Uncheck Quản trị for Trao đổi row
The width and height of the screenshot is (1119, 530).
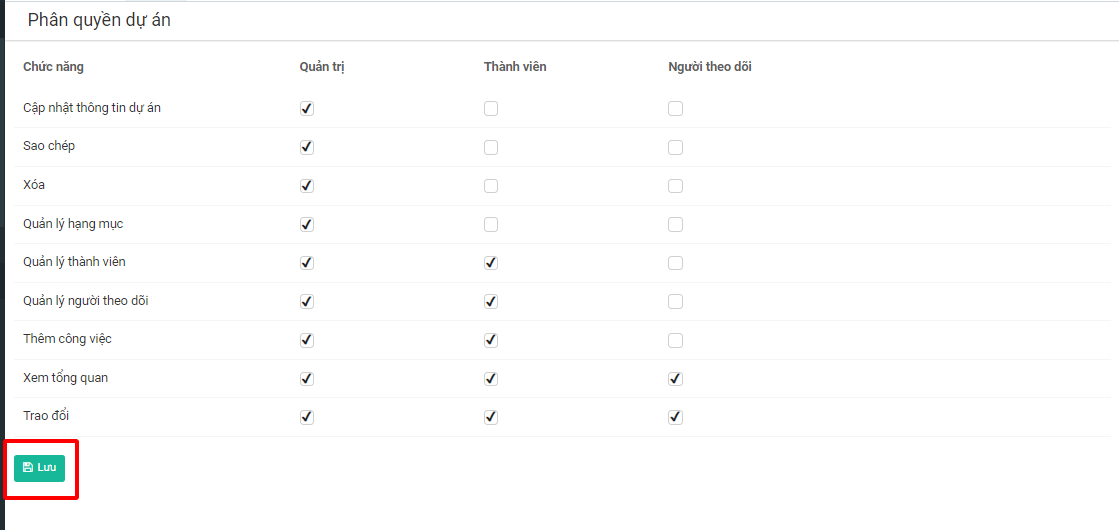307,417
